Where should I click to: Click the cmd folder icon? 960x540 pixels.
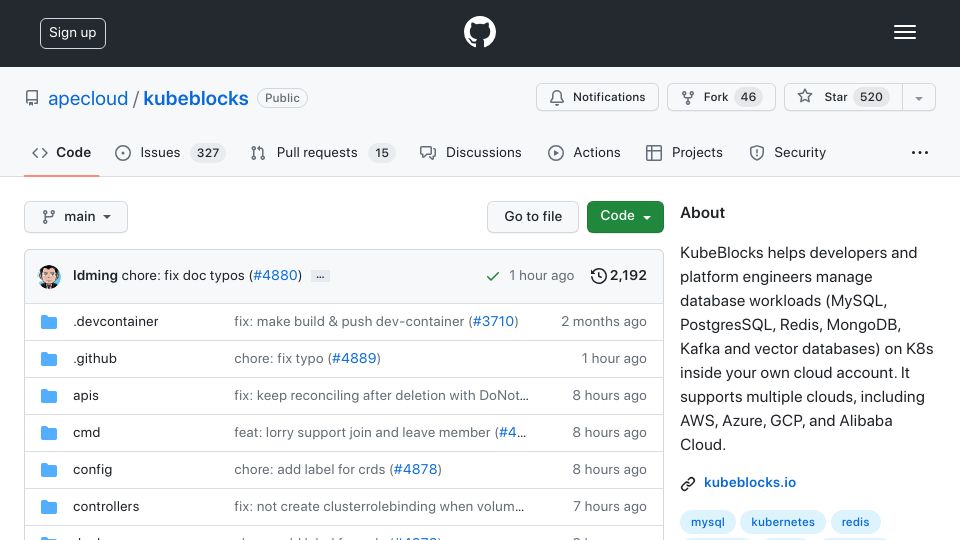[x=49, y=433]
